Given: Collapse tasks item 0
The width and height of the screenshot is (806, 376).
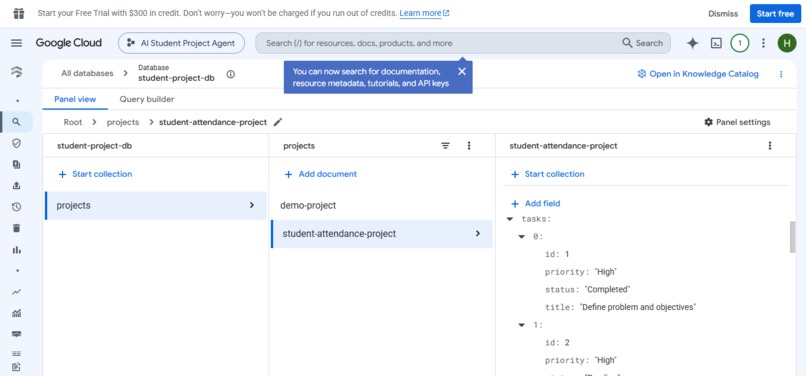Looking at the screenshot, I should 522,237.
